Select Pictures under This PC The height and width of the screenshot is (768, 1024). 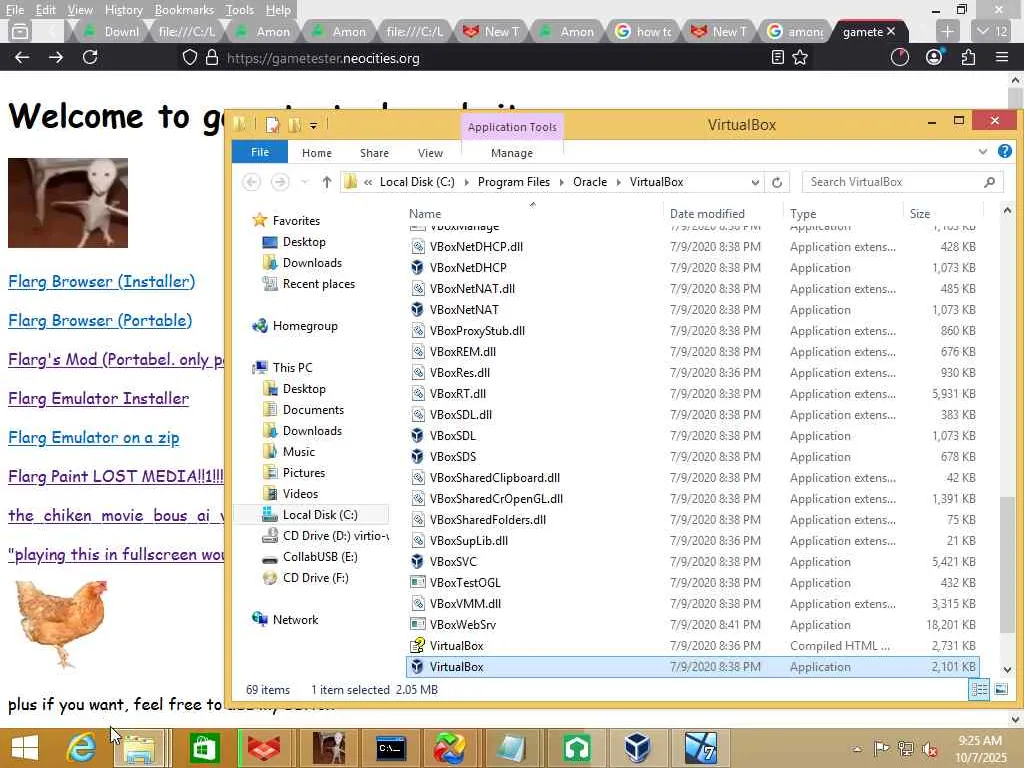(x=304, y=473)
